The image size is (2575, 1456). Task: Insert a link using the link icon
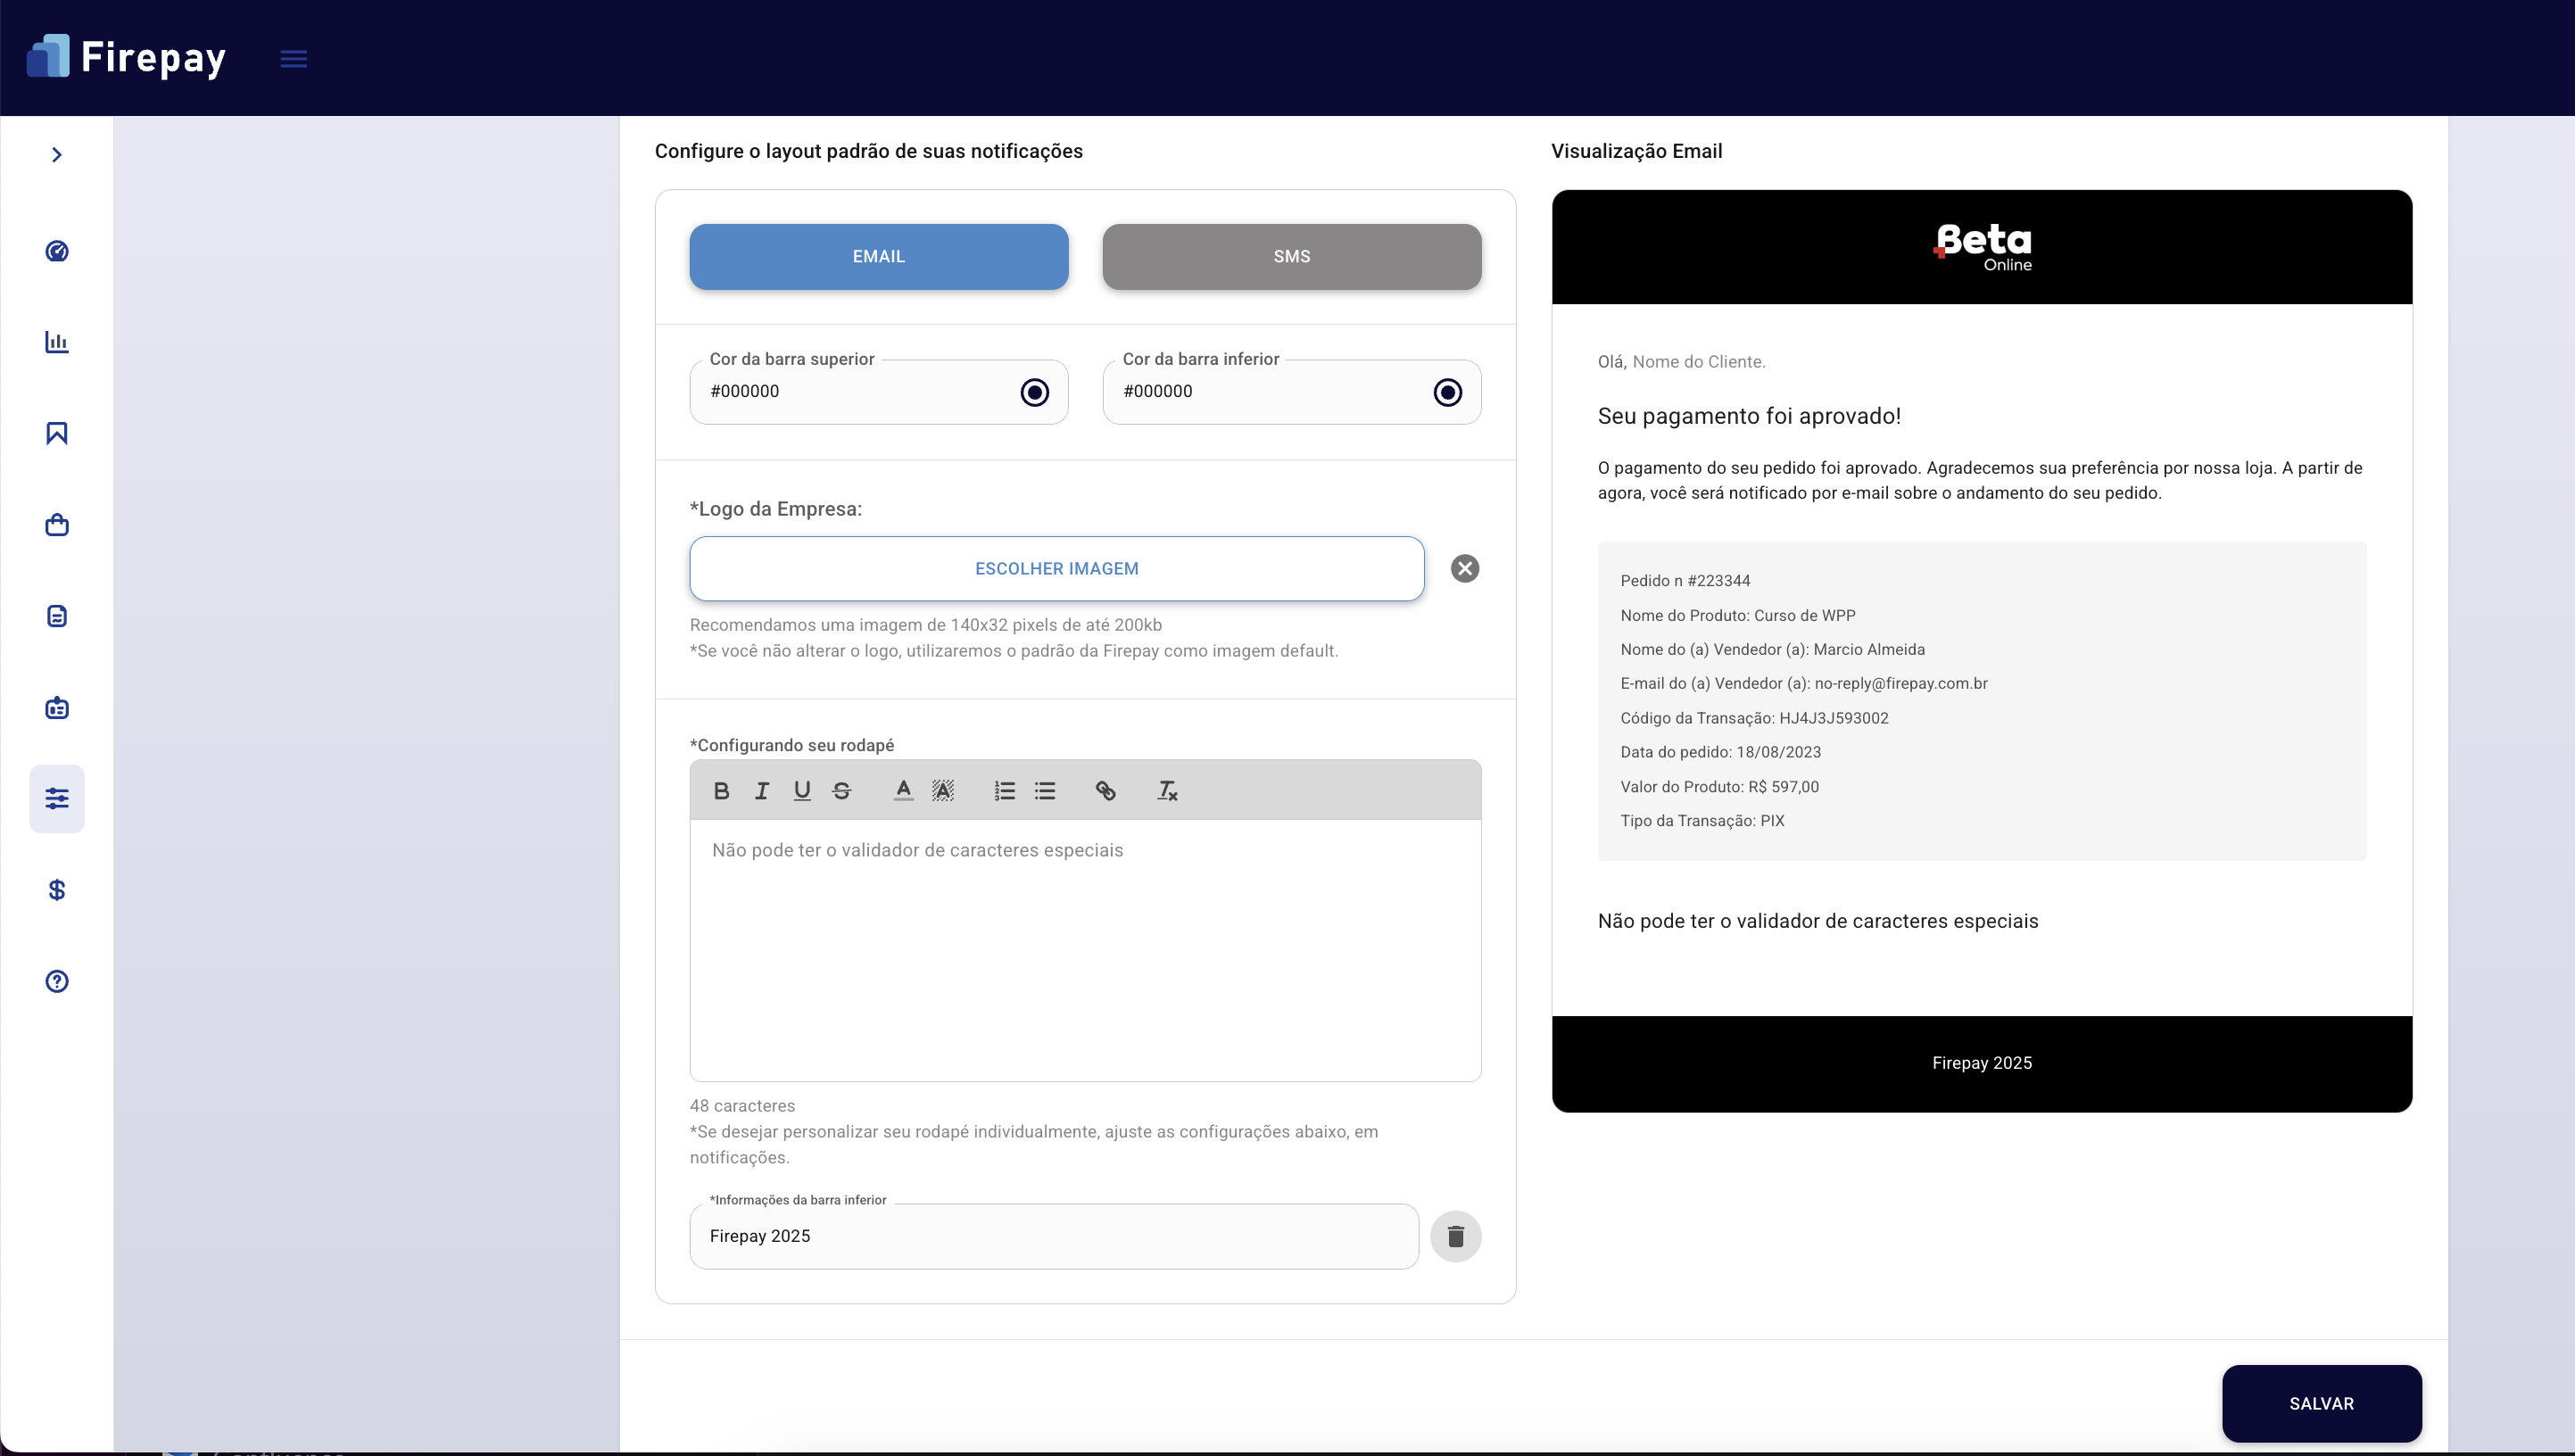pyautogui.click(x=1105, y=791)
